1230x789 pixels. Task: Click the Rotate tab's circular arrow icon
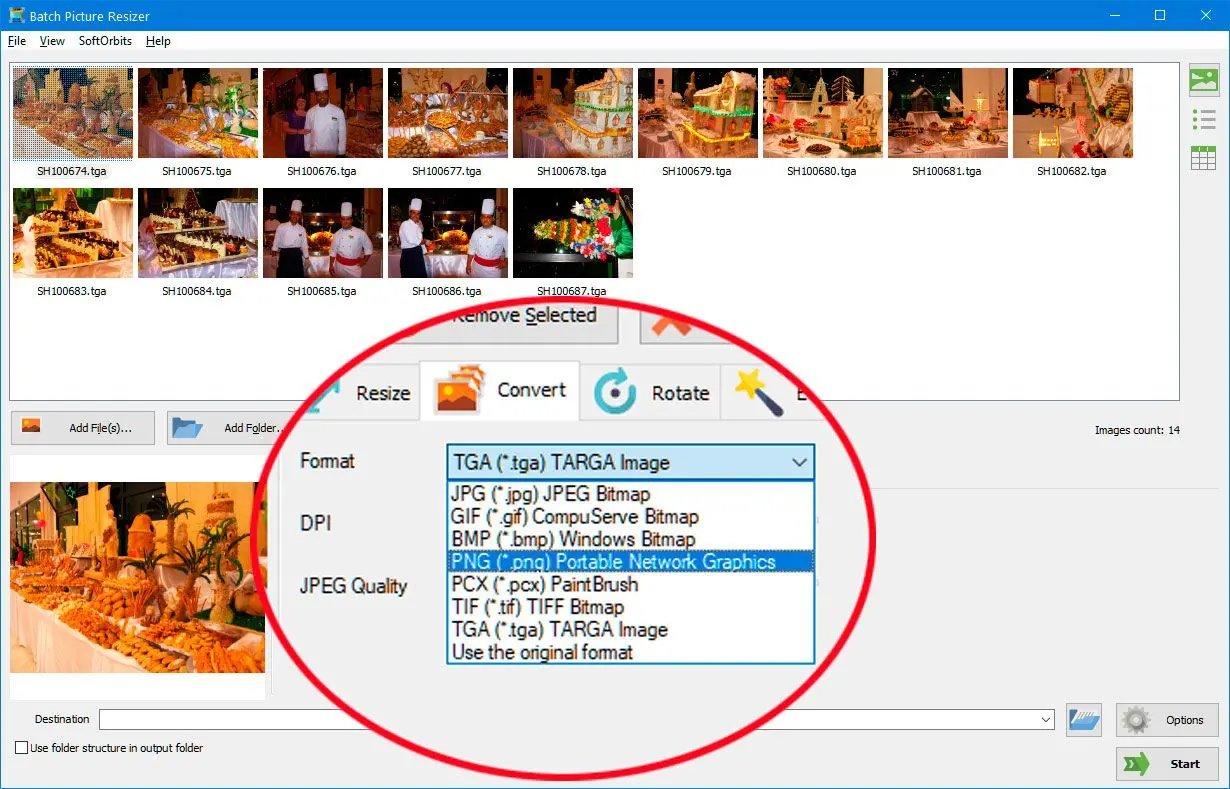pos(615,392)
